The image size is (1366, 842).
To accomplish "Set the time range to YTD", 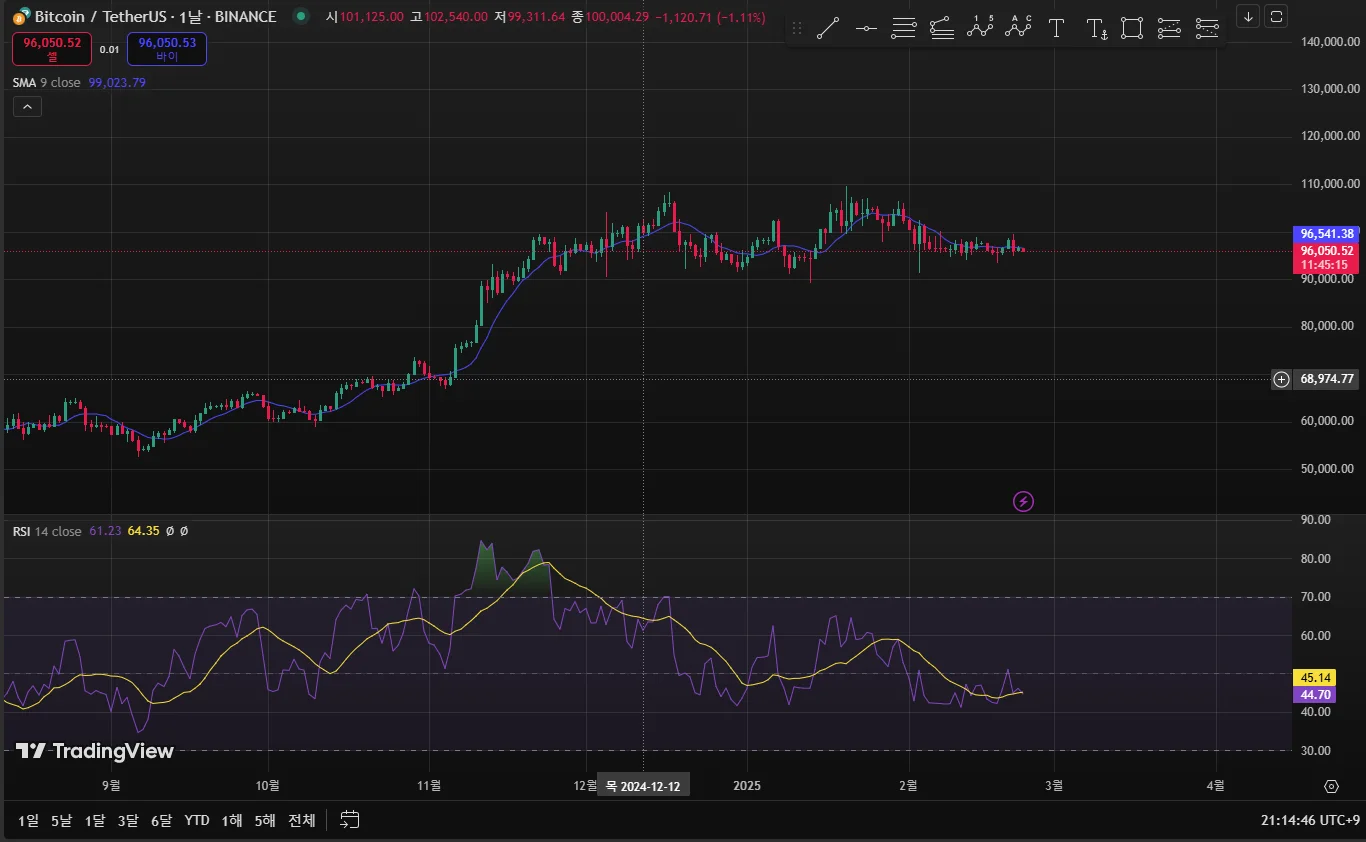I will (x=197, y=820).
